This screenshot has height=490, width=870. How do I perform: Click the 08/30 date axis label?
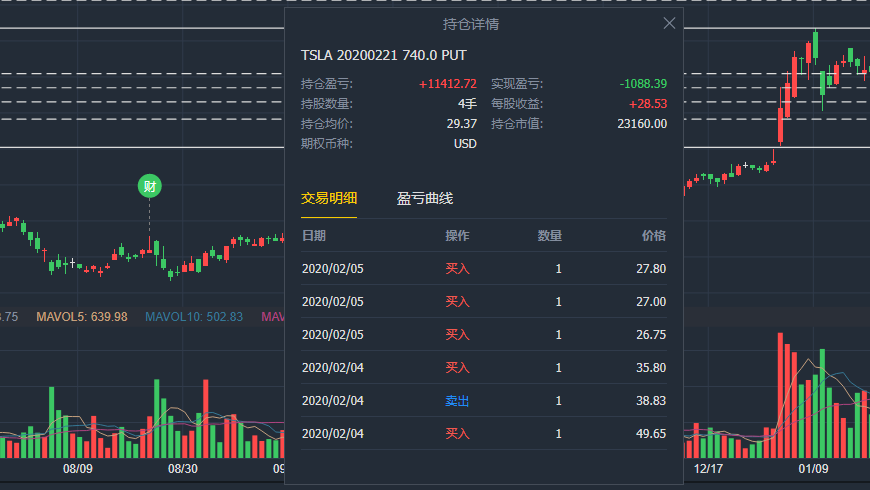click(183, 469)
